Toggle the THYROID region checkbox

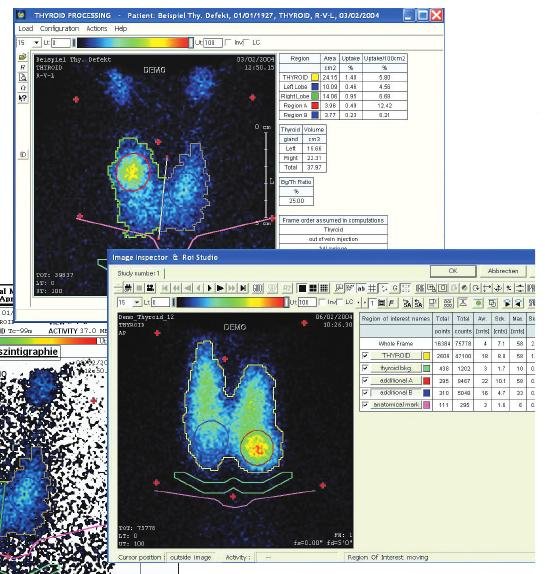(365, 355)
